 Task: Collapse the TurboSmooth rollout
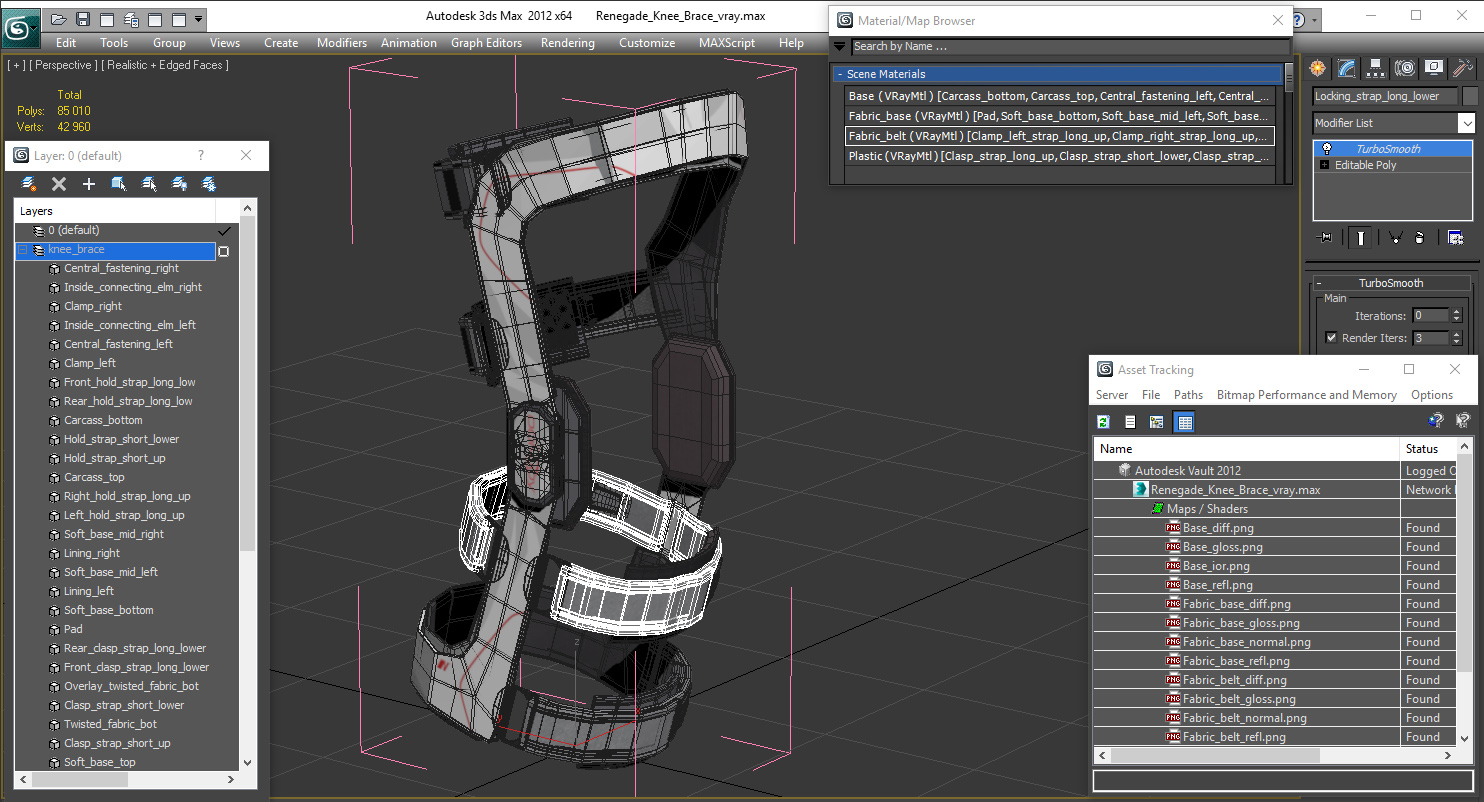tap(1317, 283)
